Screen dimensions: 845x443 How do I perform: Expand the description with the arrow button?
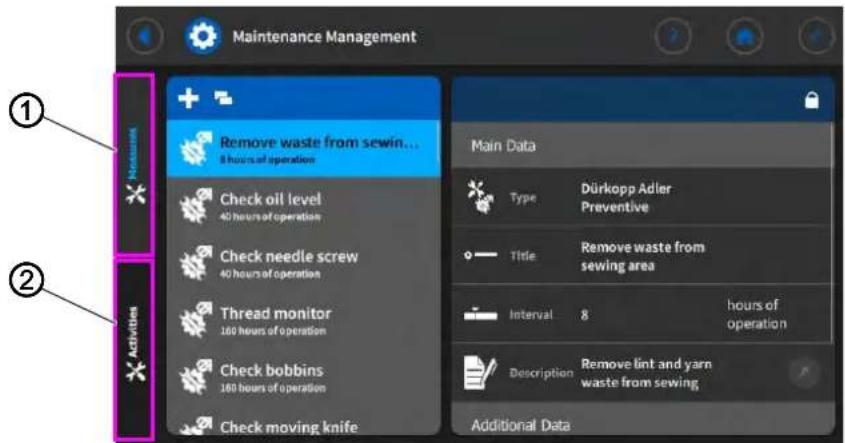click(805, 372)
